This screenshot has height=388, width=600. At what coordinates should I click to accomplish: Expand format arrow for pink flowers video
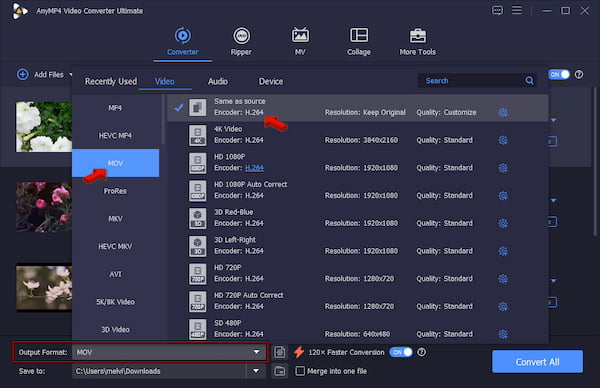click(x=553, y=201)
